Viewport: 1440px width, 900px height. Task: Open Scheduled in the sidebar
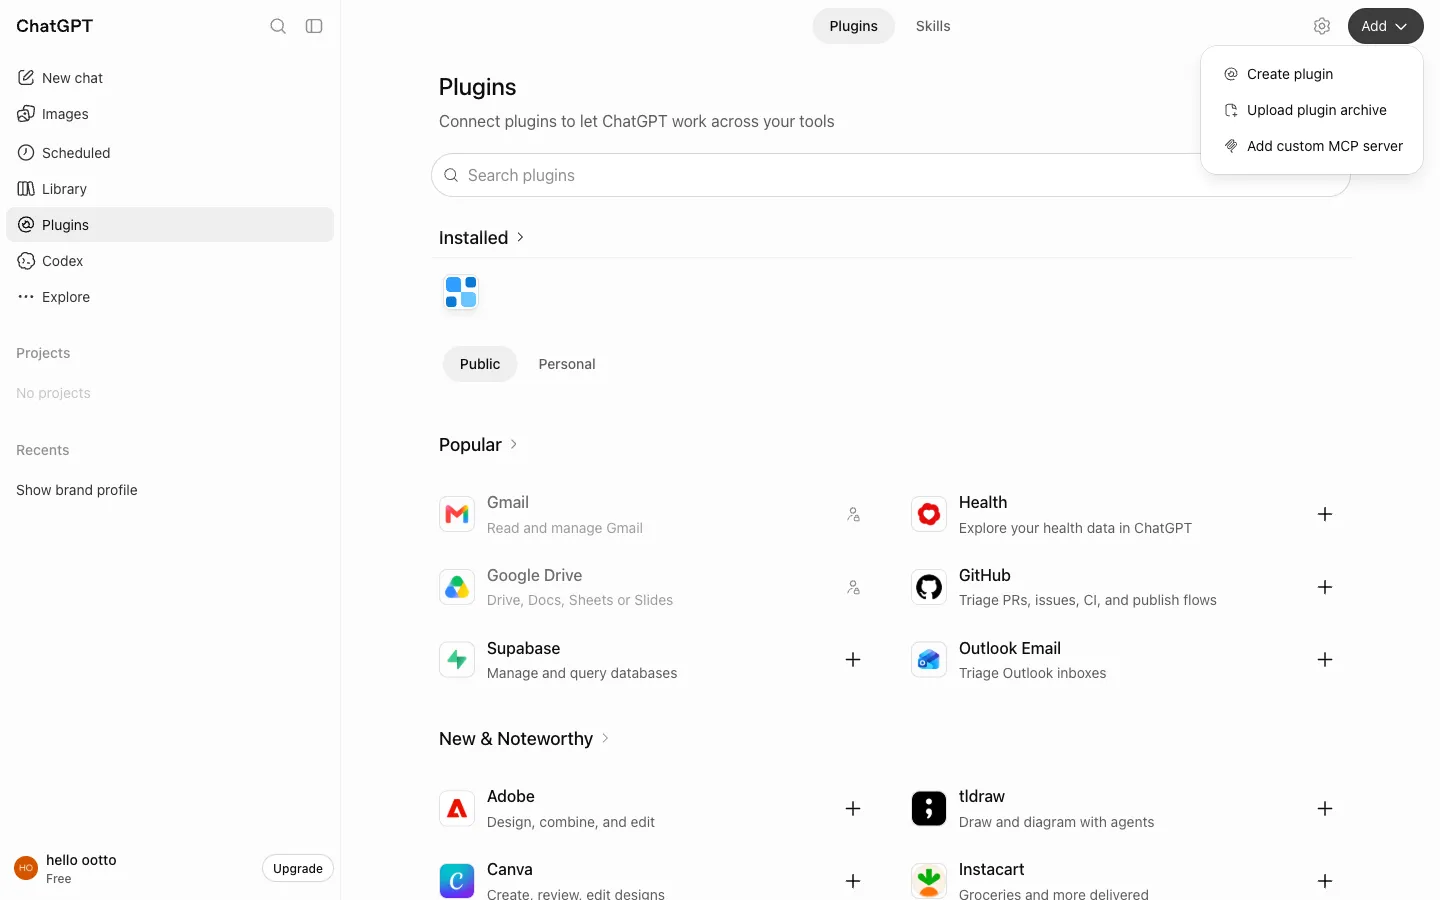coord(170,153)
